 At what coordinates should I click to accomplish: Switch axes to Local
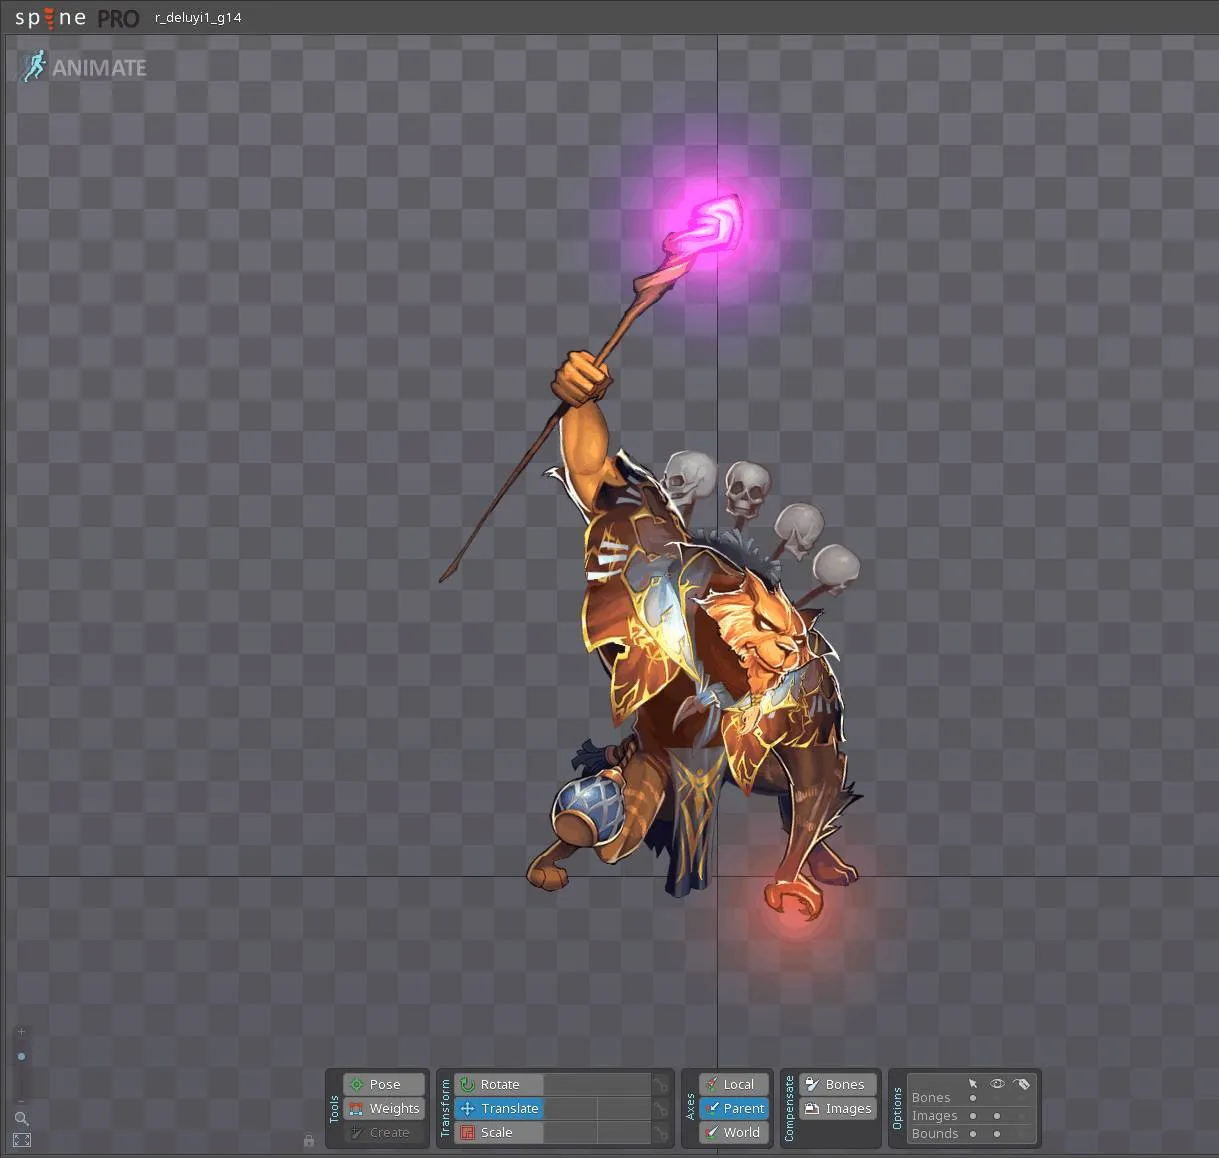734,1084
